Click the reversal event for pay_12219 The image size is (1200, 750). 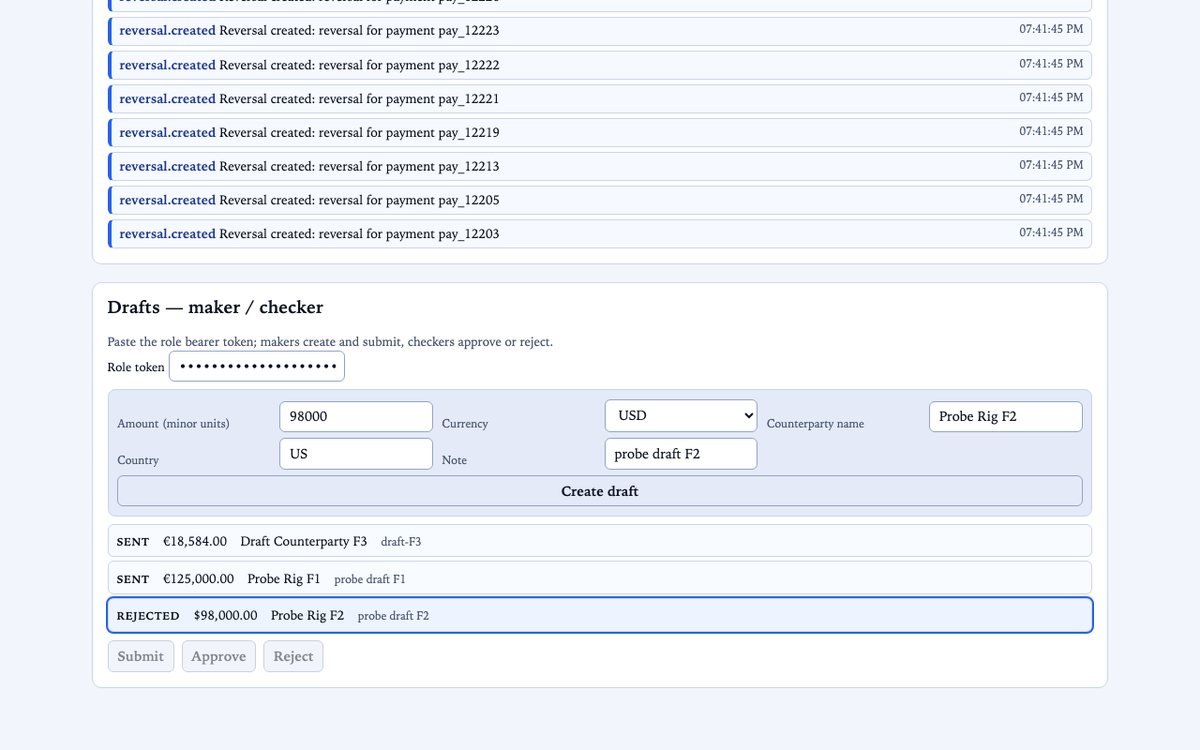pyautogui.click(x=600, y=132)
